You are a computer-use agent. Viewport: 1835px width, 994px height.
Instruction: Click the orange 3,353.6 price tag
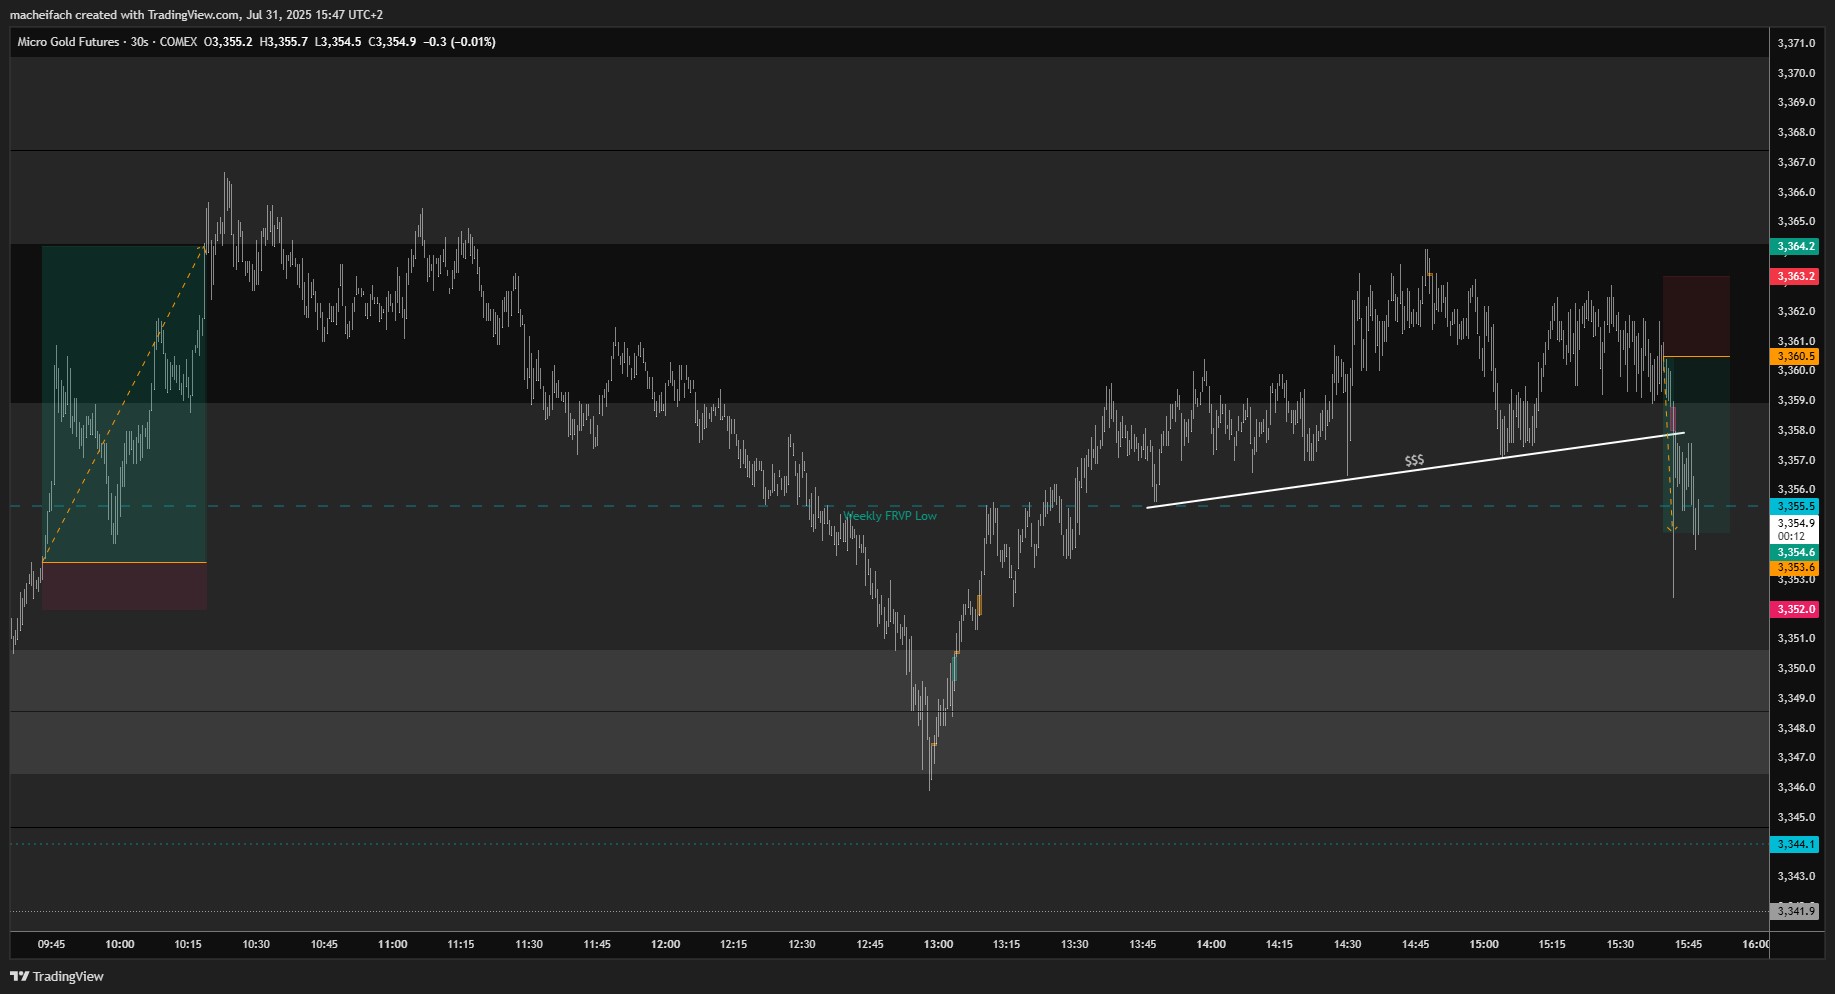pos(1795,567)
